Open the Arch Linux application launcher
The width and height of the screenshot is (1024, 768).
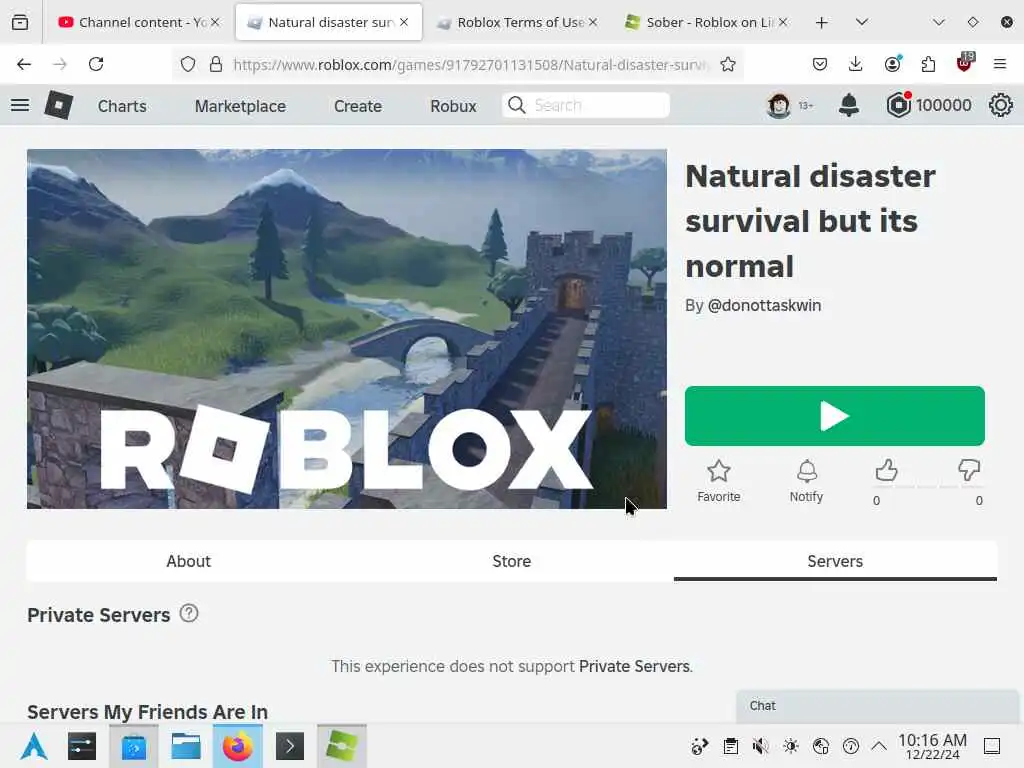(x=33, y=746)
